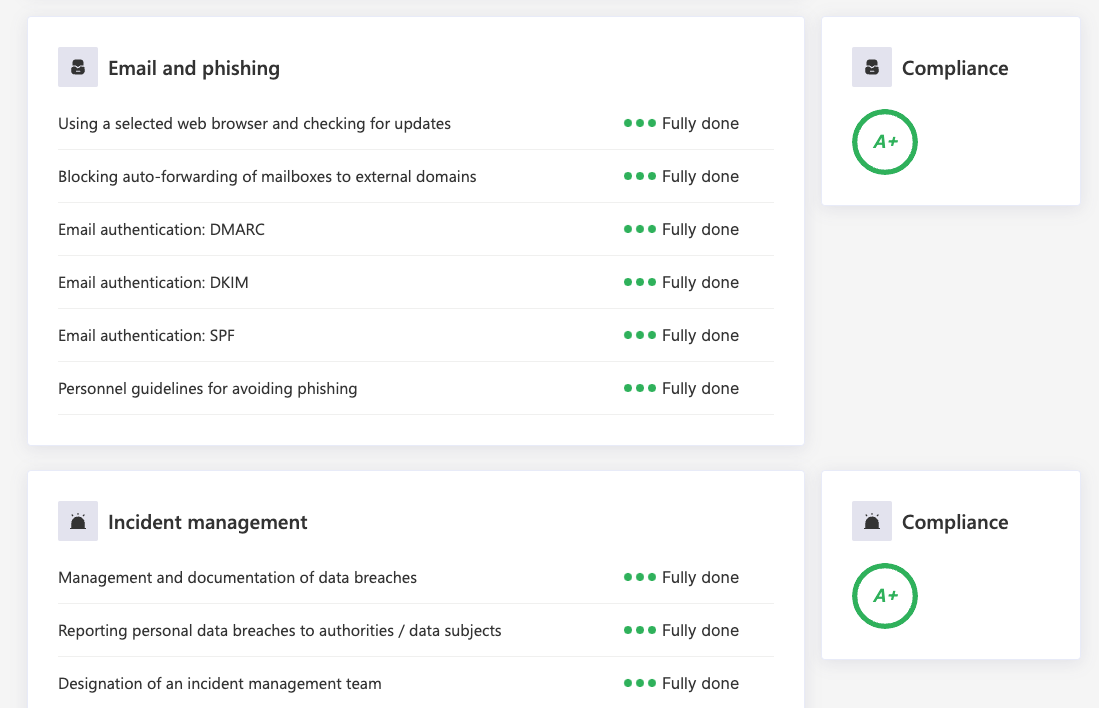Image resolution: width=1099 pixels, height=708 pixels.
Task: Click the Compliance heading in the Incident management row
Action: point(955,522)
